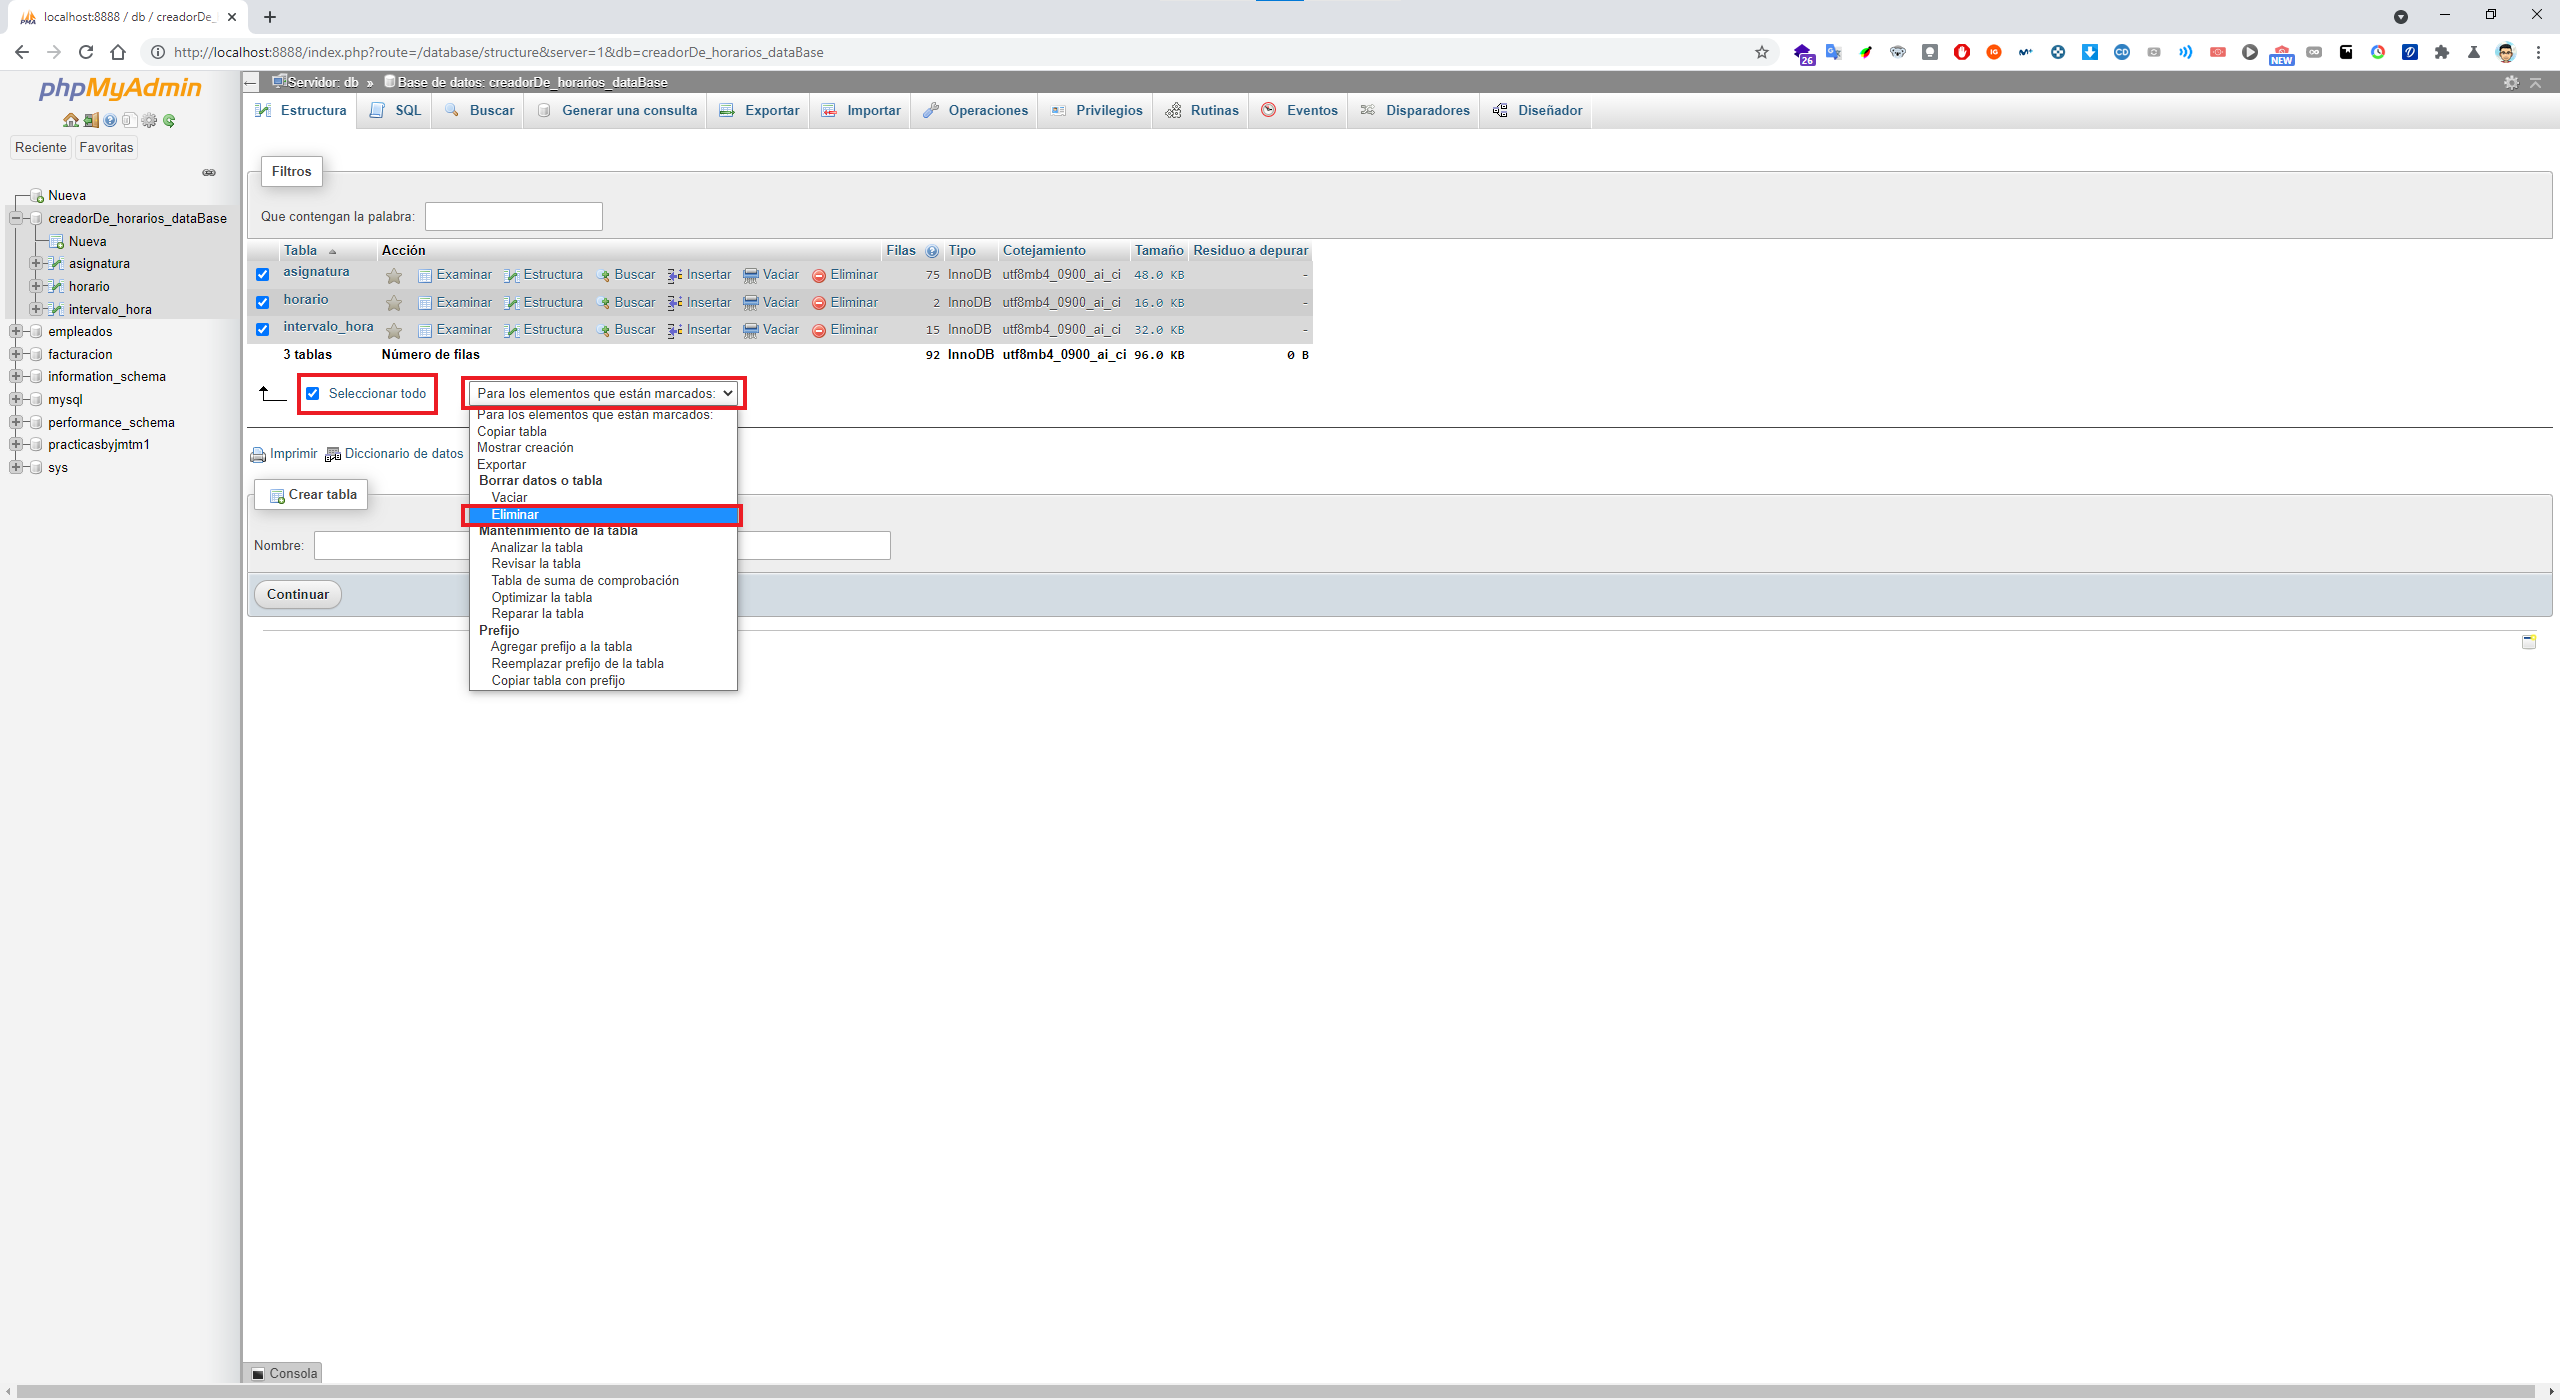Click the navigation panel link chain icon
The image size is (2560, 1400).
click(209, 173)
